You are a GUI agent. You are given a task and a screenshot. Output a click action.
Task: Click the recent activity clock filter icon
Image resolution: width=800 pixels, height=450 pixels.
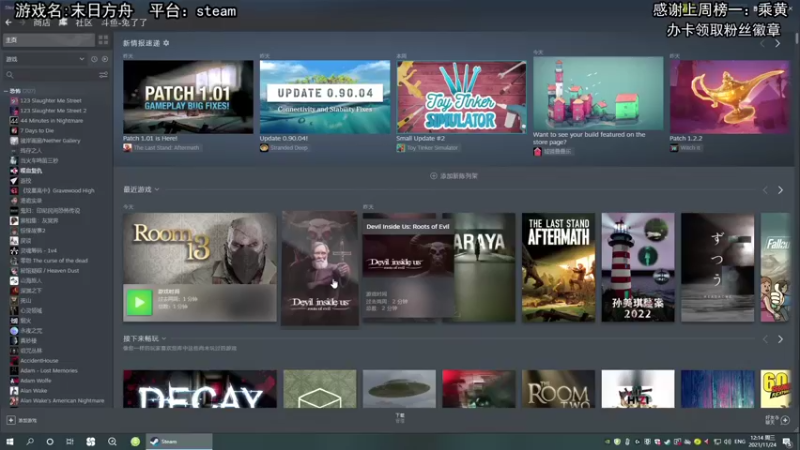[x=94, y=59]
